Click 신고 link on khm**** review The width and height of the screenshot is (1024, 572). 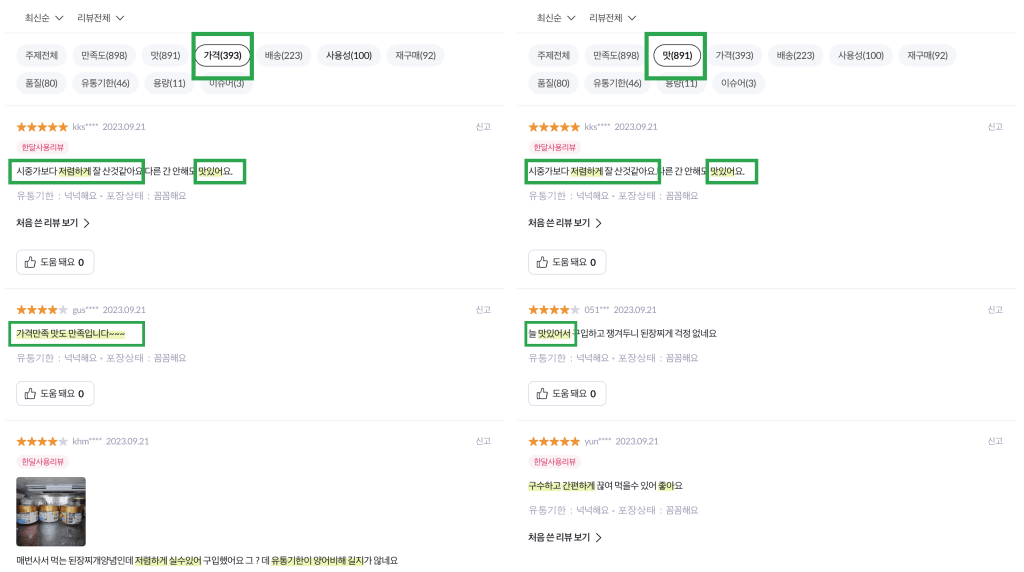[483, 441]
